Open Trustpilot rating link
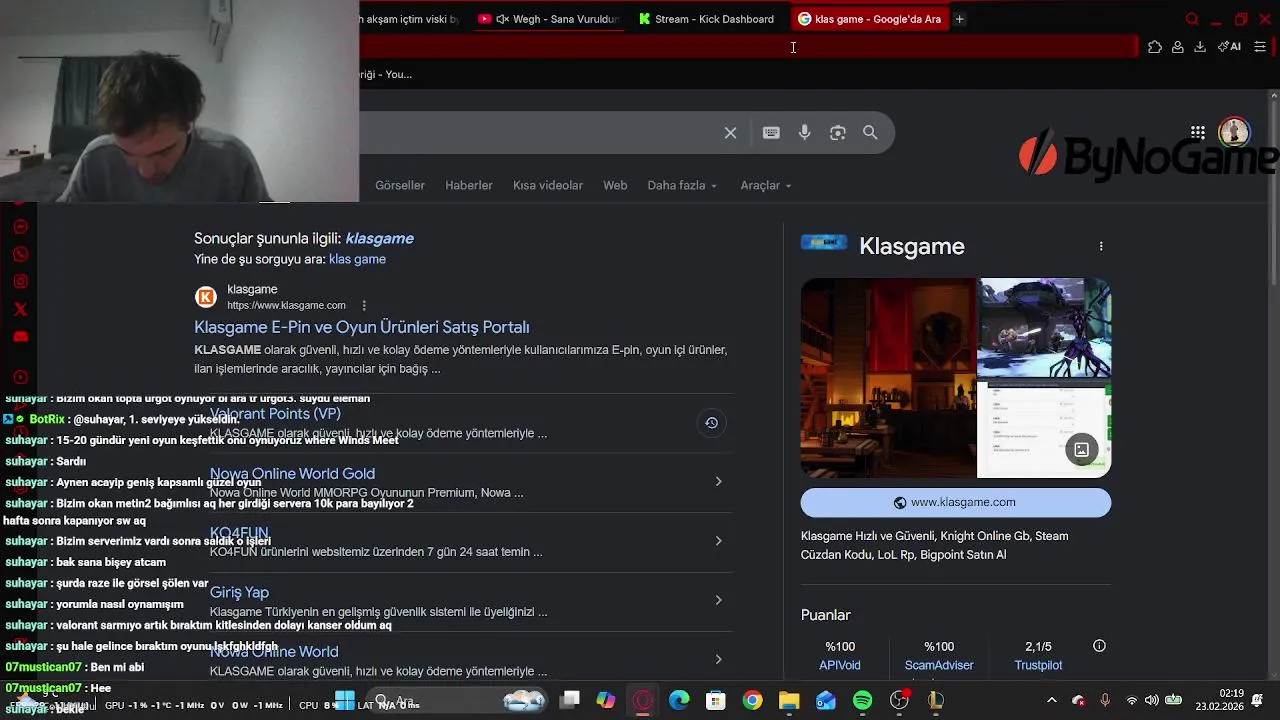1280x720 pixels. [1038, 665]
